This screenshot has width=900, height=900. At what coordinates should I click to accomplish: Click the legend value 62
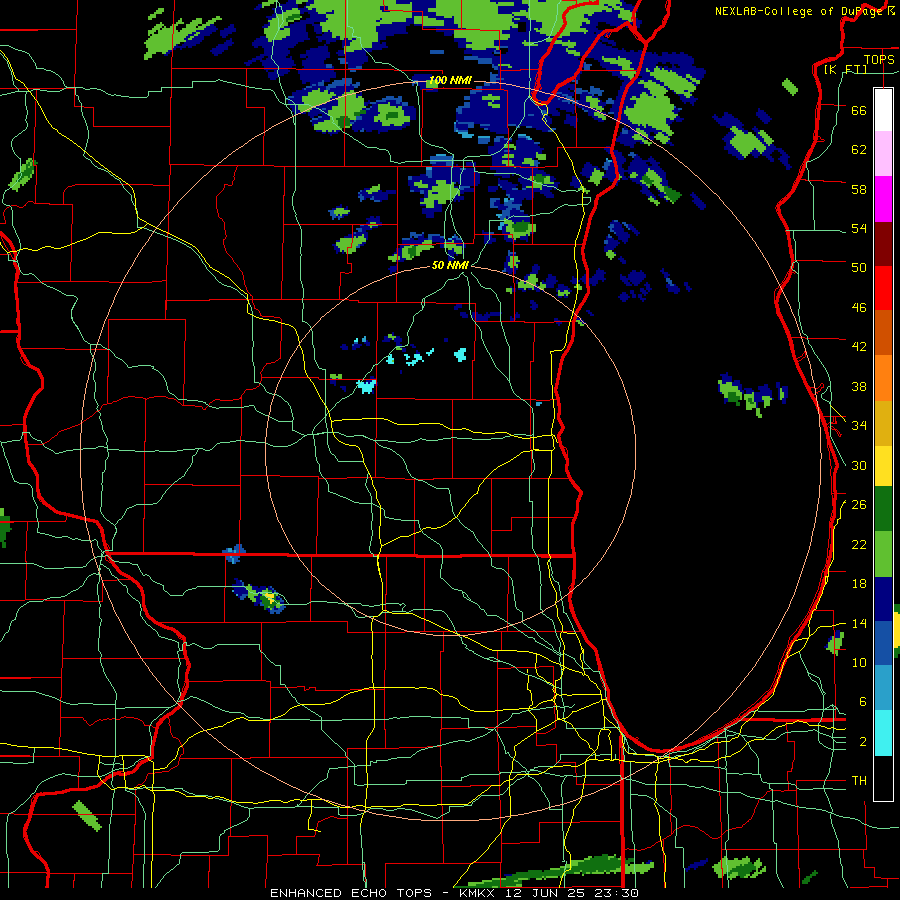(859, 149)
